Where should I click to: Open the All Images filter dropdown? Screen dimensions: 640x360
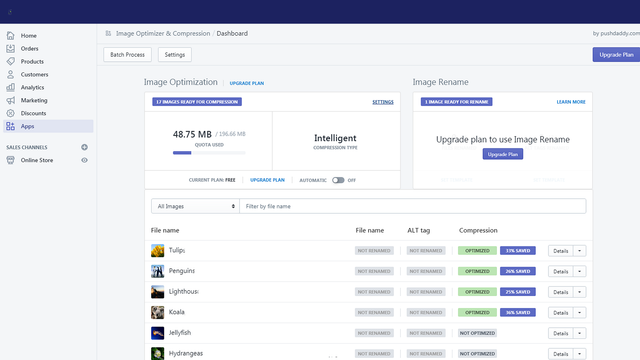(195, 206)
